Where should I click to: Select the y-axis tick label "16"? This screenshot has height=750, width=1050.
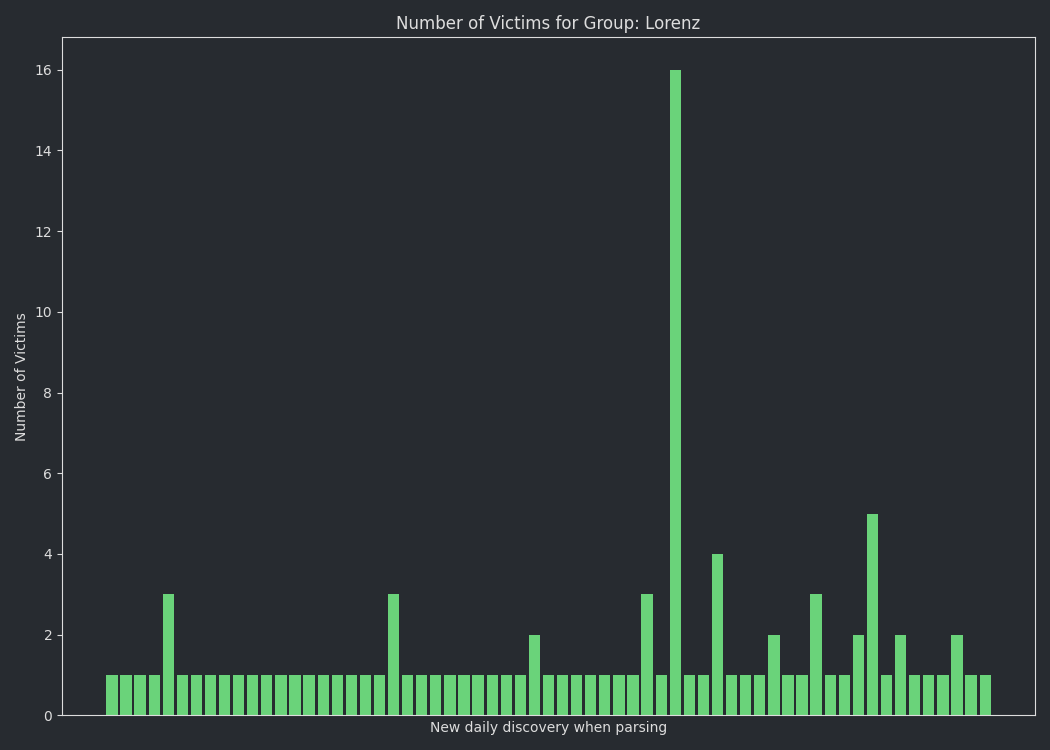[x=44, y=70]
